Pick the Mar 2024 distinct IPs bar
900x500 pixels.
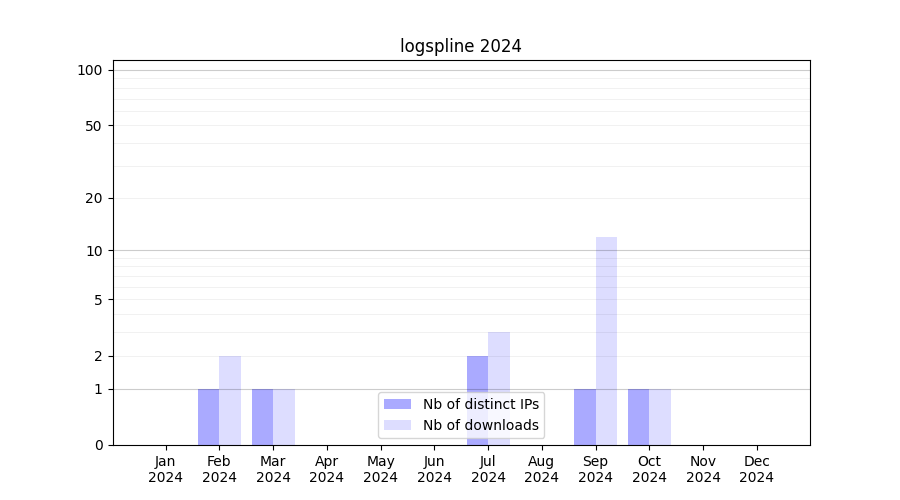pos(262,417)
